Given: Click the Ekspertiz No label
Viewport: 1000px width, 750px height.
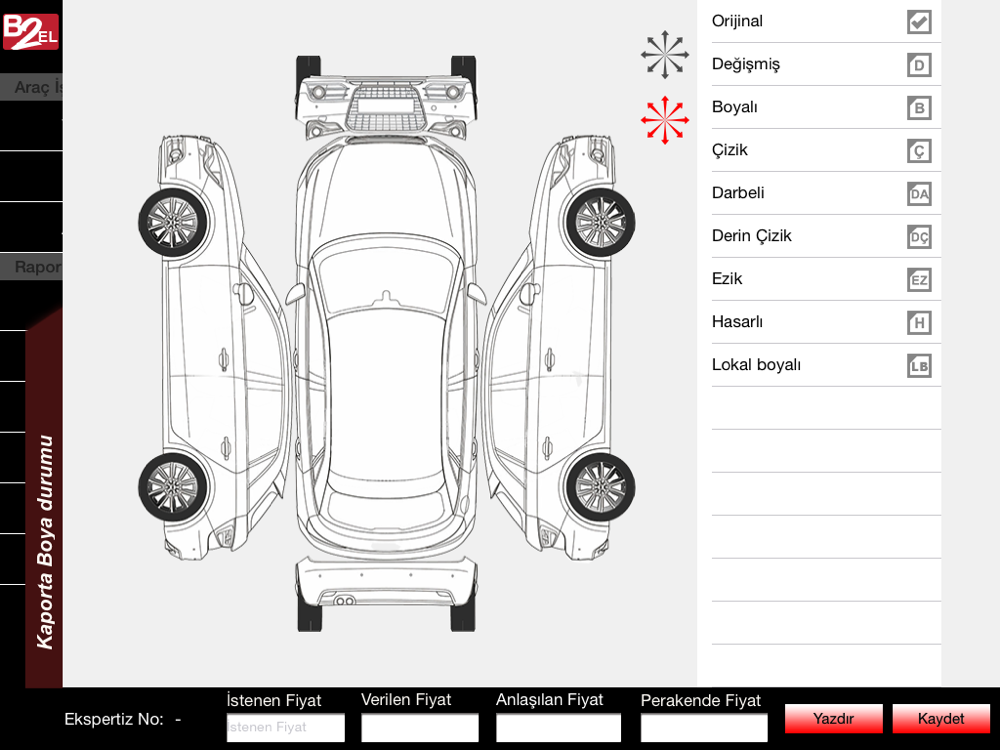Looking at the screenshot, I should tap(114, 719).
